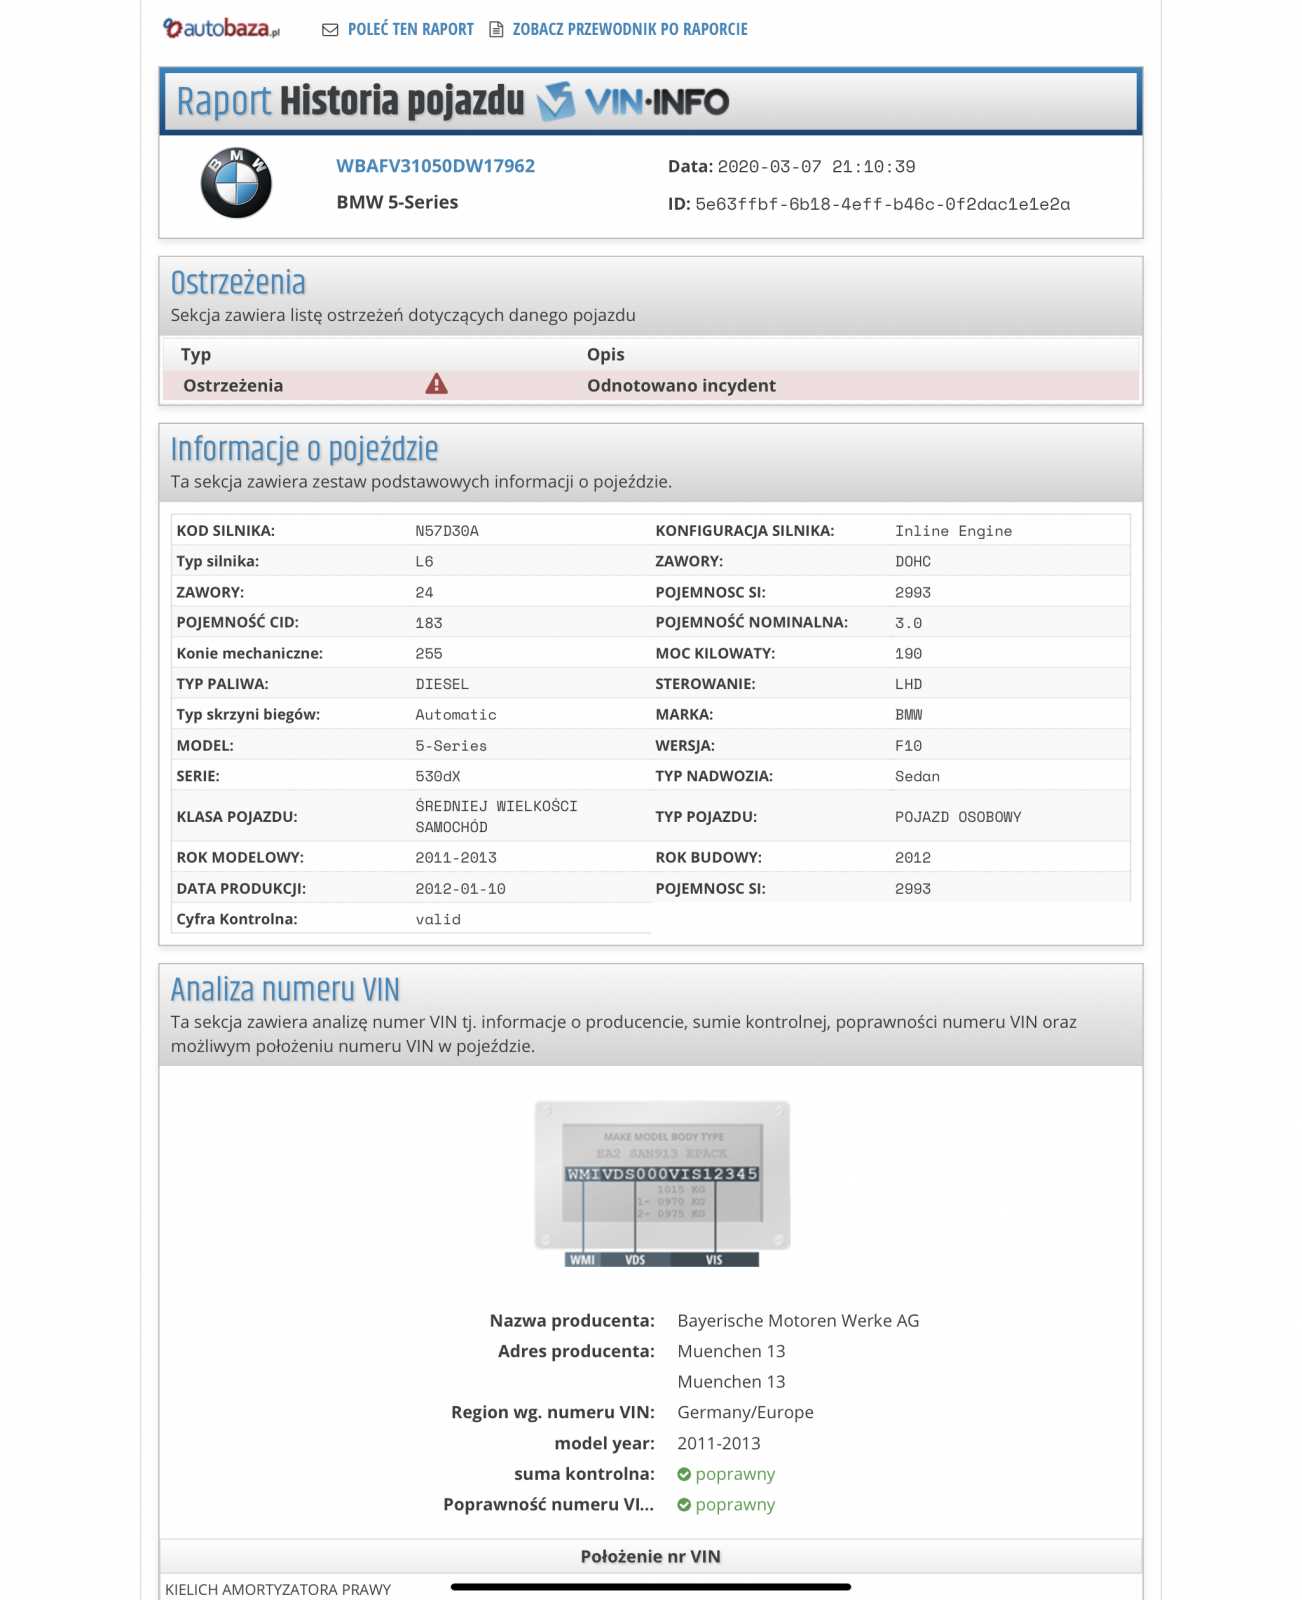Click the Typ column header
1302x1600 pixels.
[x=196, y=355]
